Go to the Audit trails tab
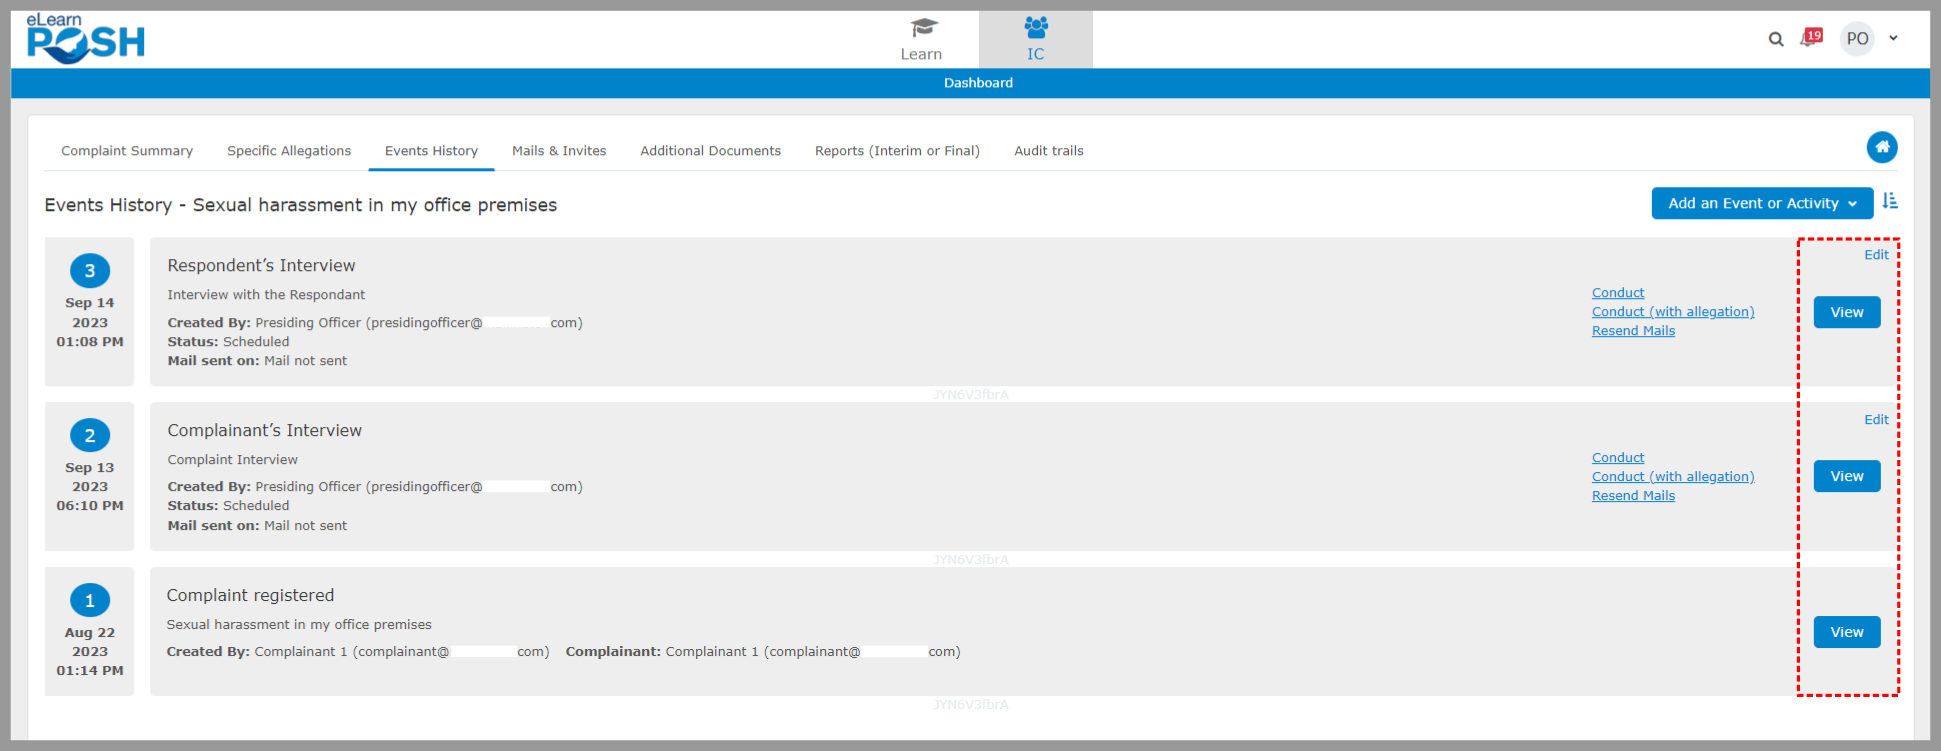Screen dimensions: 1941x751 point(1048,151)
